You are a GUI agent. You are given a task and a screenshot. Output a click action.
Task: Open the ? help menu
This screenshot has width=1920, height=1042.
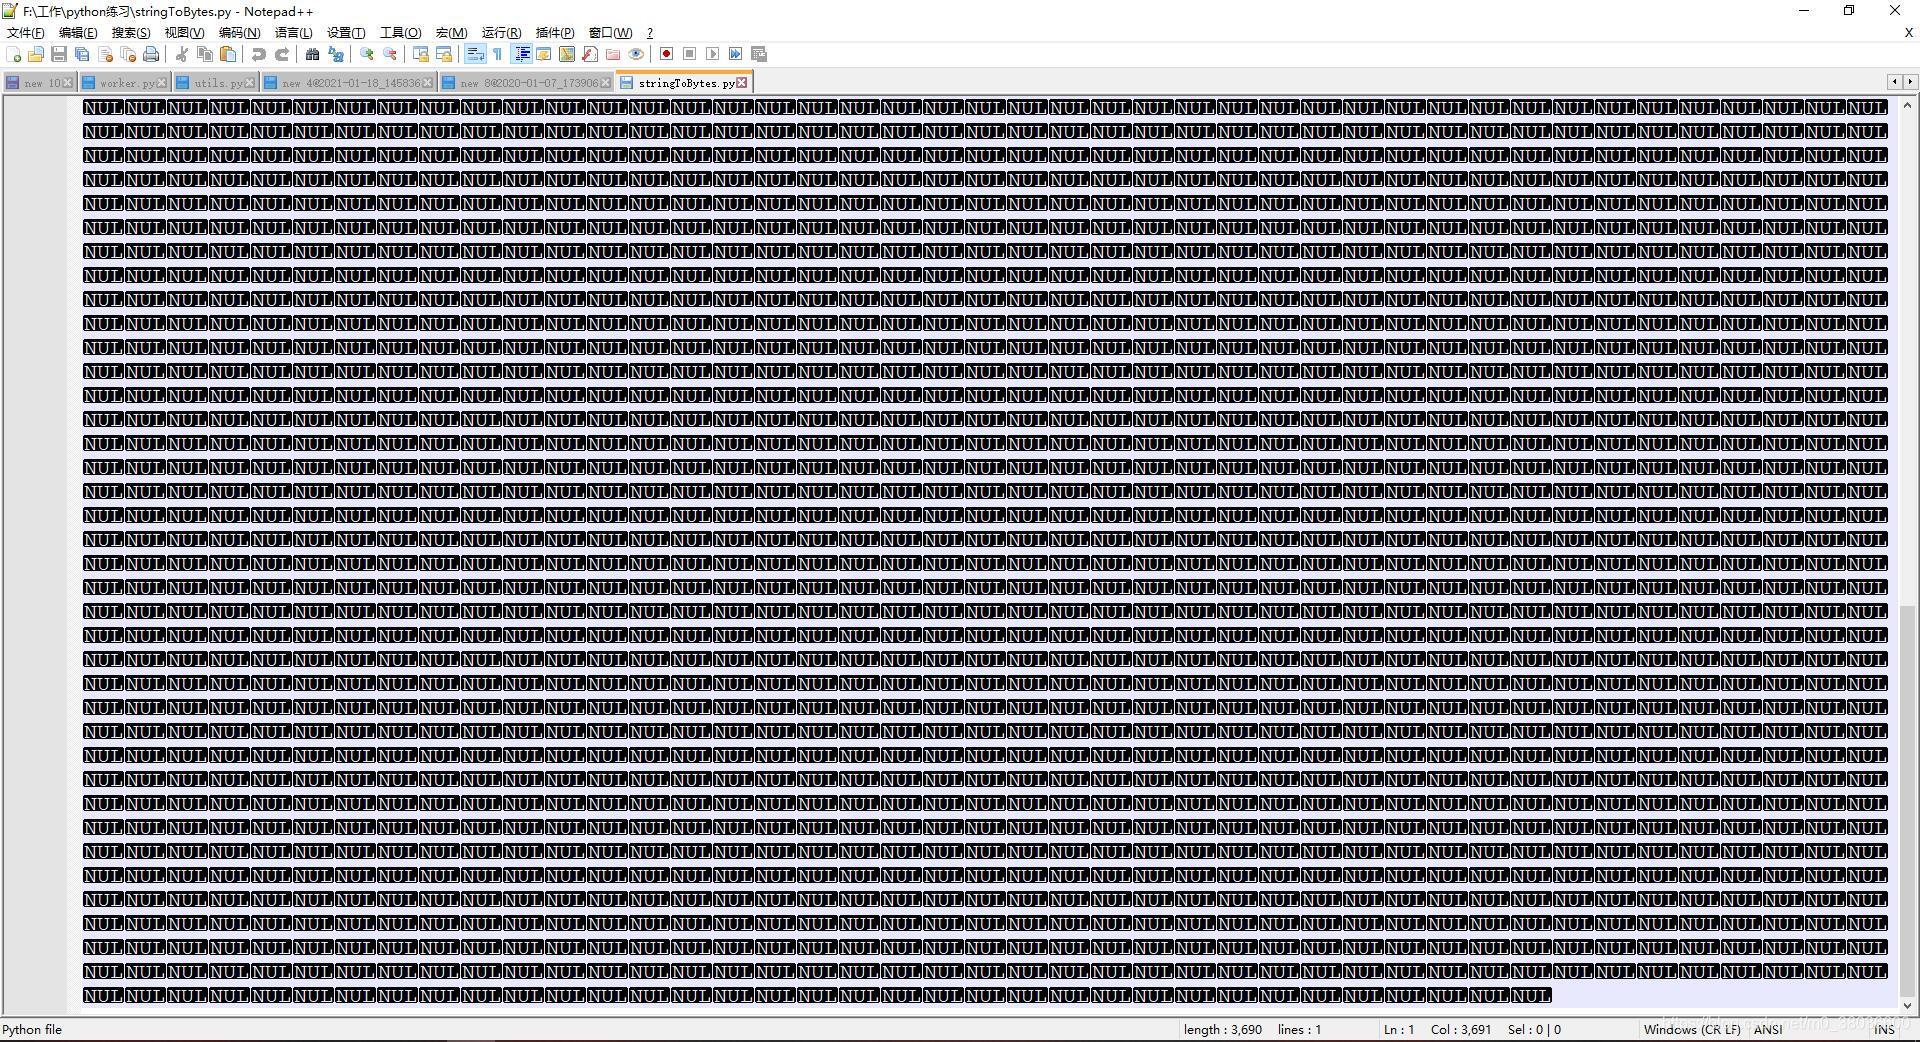[x=649, y=33]
